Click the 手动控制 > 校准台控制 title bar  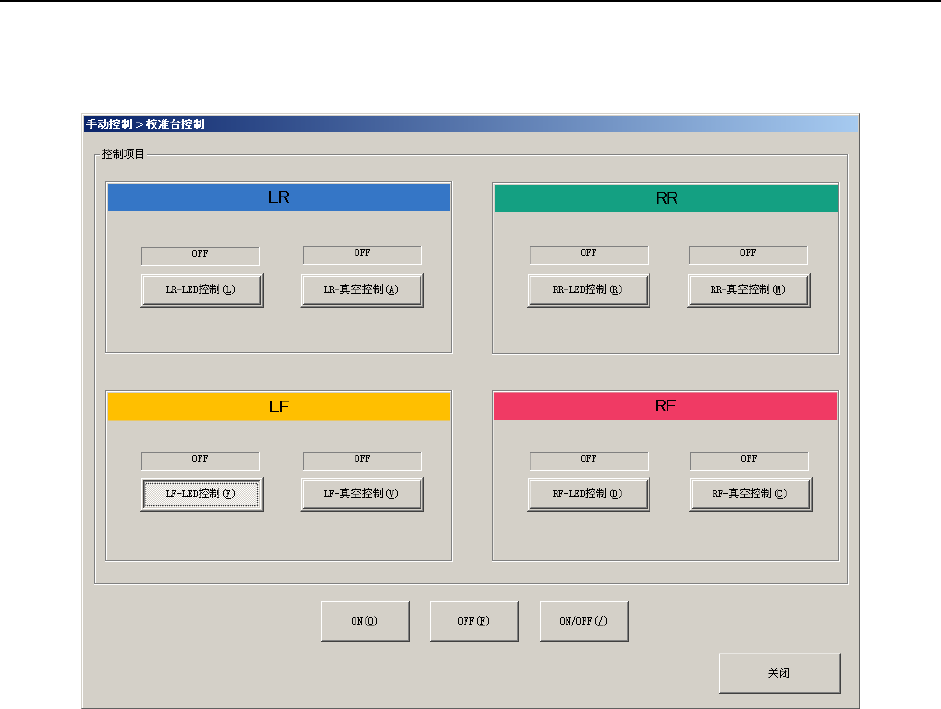pyautogui.click(x=470, y=124)
